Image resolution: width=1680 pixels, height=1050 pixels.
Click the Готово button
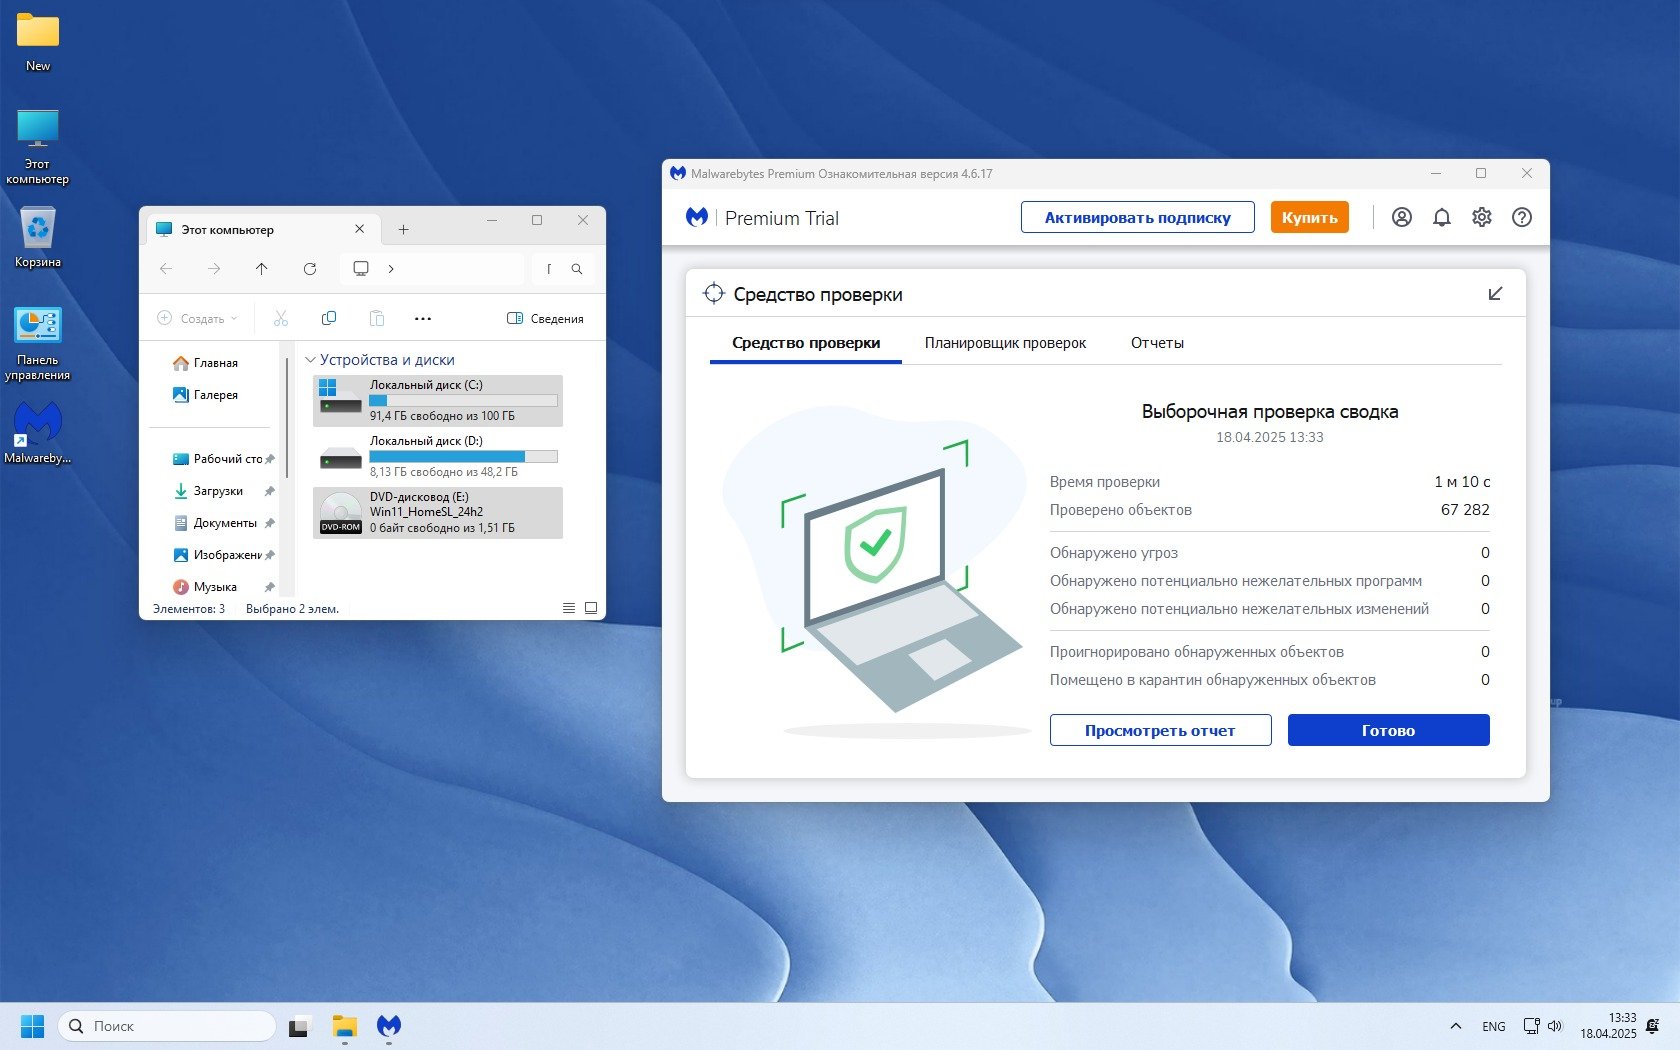tap(1389, 730)
